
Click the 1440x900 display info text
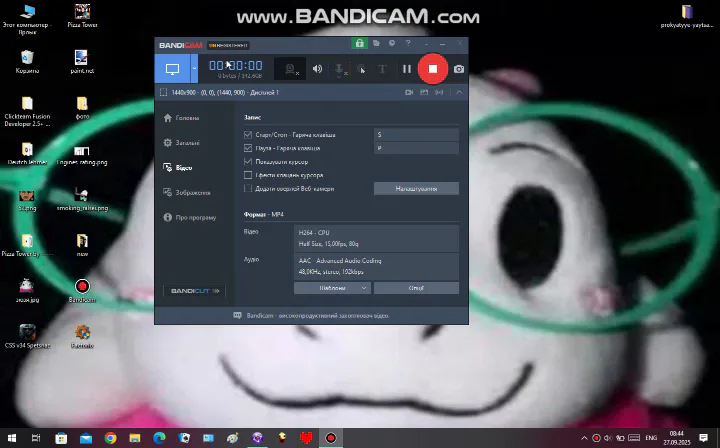pos(225,92)
